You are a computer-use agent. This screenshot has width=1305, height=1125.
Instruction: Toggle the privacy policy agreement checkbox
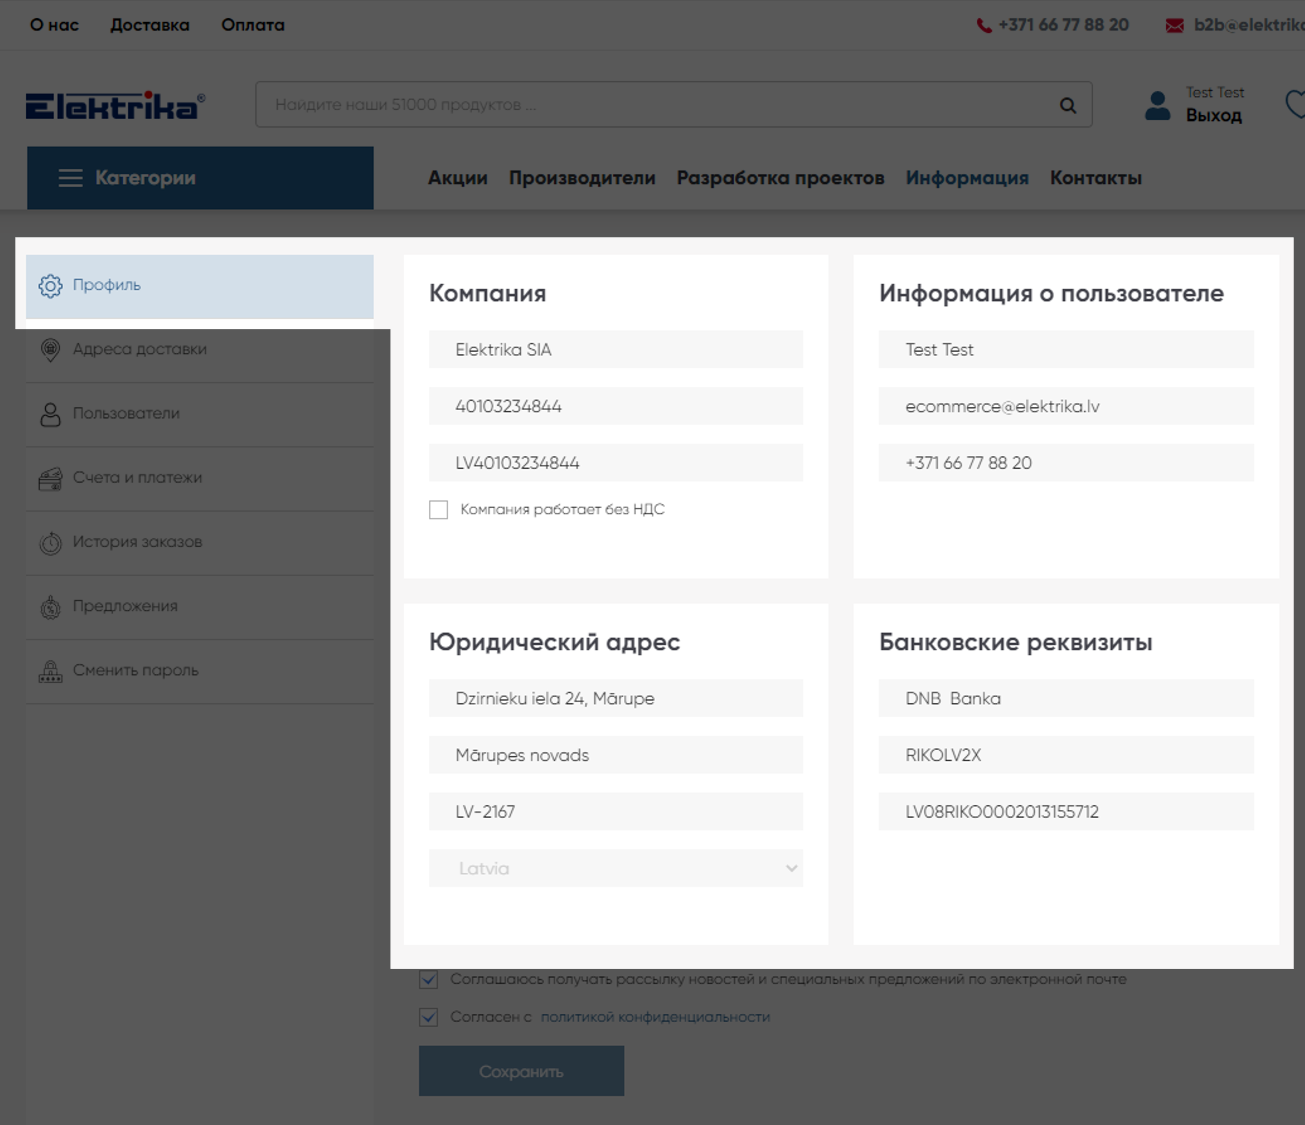429,1017
